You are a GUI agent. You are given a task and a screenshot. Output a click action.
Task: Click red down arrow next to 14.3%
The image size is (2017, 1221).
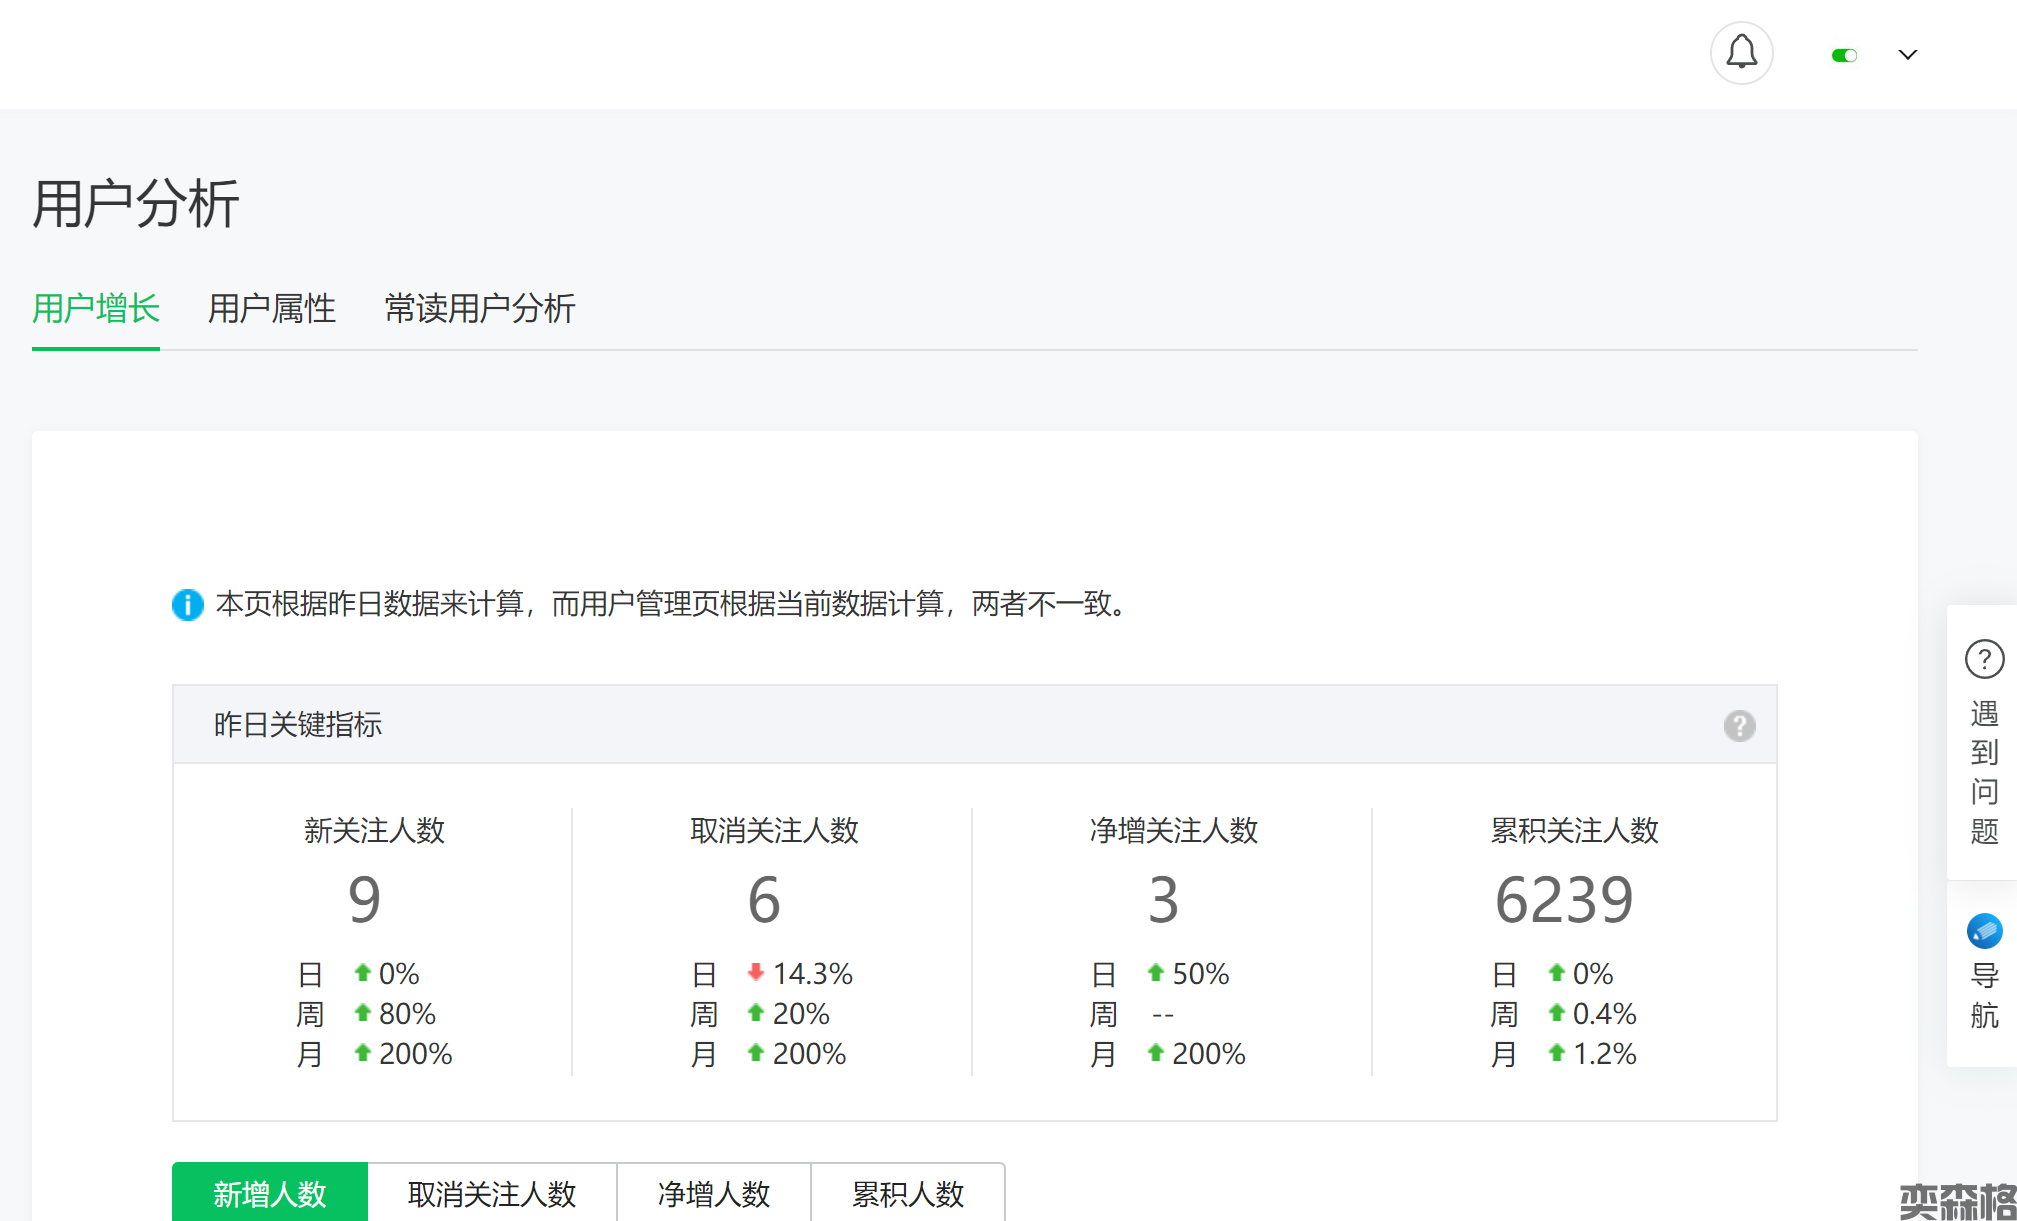pos(756,972)
